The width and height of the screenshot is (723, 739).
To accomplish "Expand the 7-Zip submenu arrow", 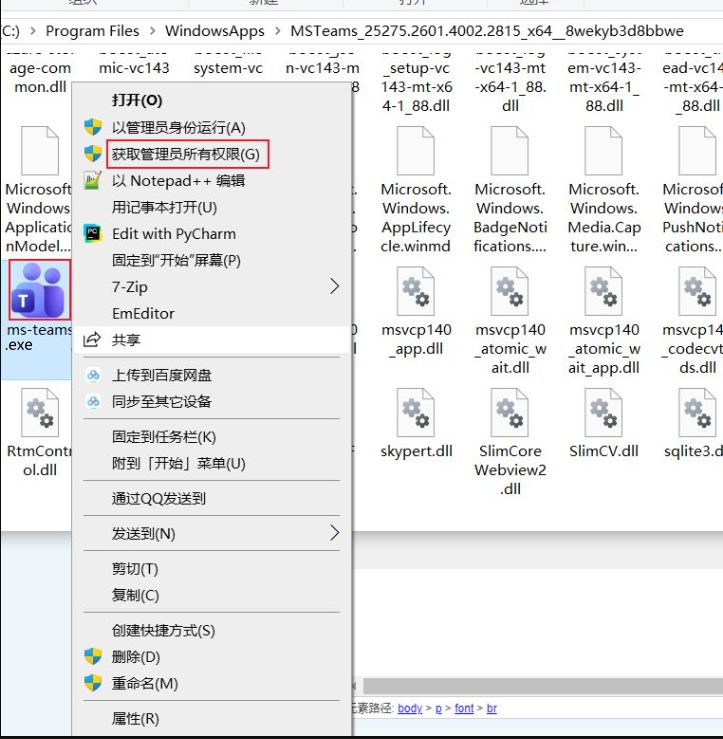I will (334, 287).
